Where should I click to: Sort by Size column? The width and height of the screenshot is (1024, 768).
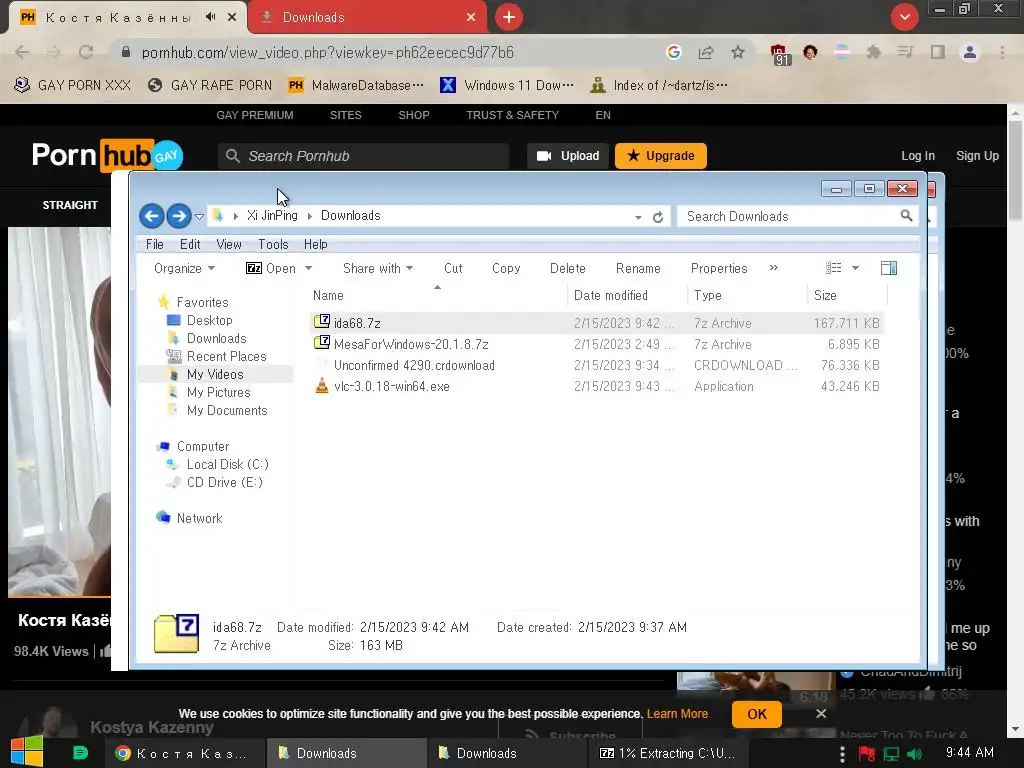tap(847, 295)
